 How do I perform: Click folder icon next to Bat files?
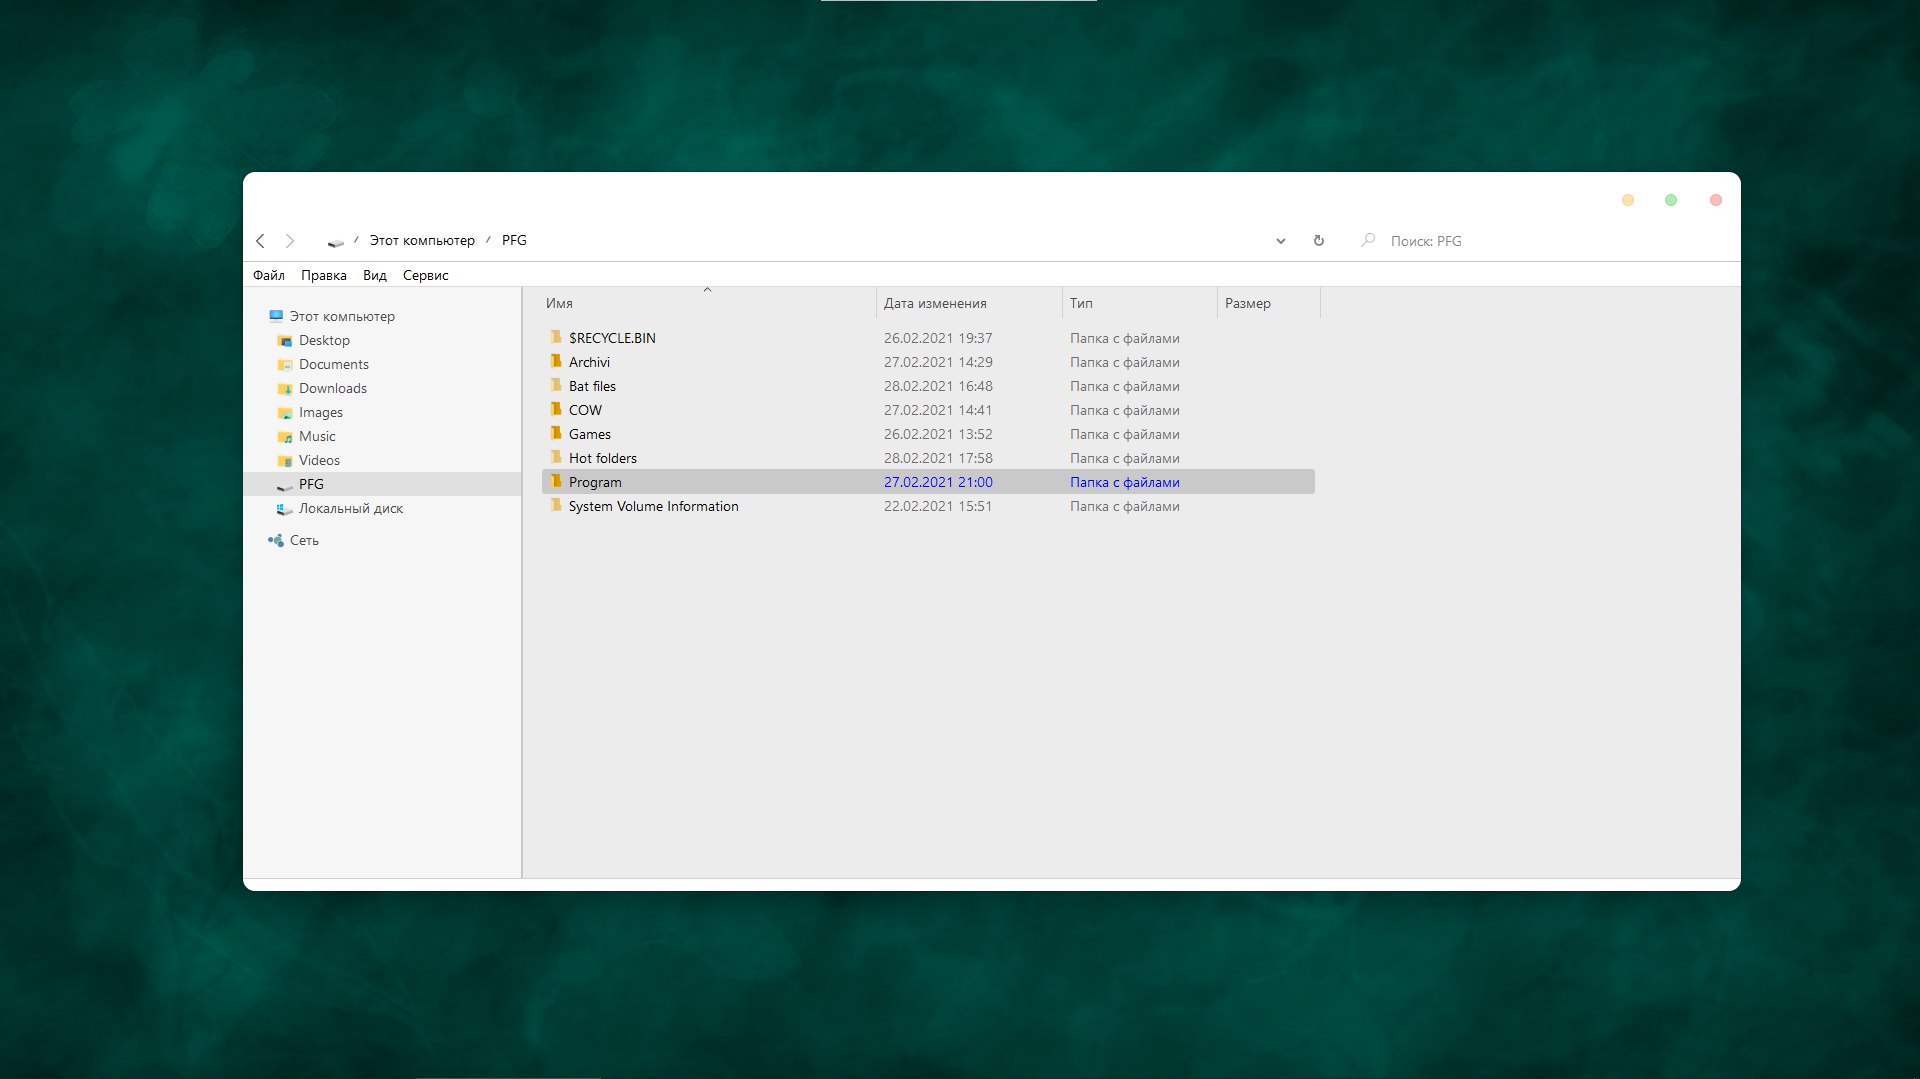coord(556,385)
